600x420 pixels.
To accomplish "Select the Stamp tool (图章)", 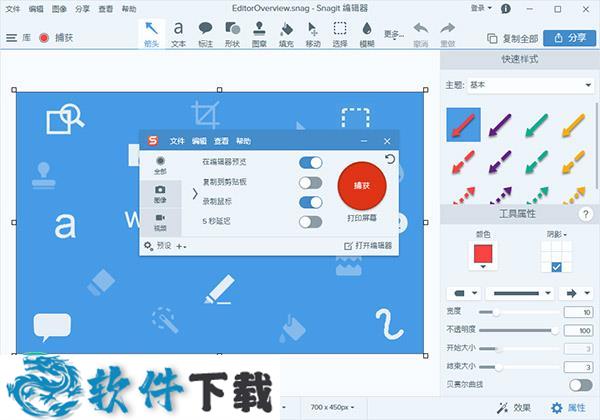I will (x=259, y=34).
